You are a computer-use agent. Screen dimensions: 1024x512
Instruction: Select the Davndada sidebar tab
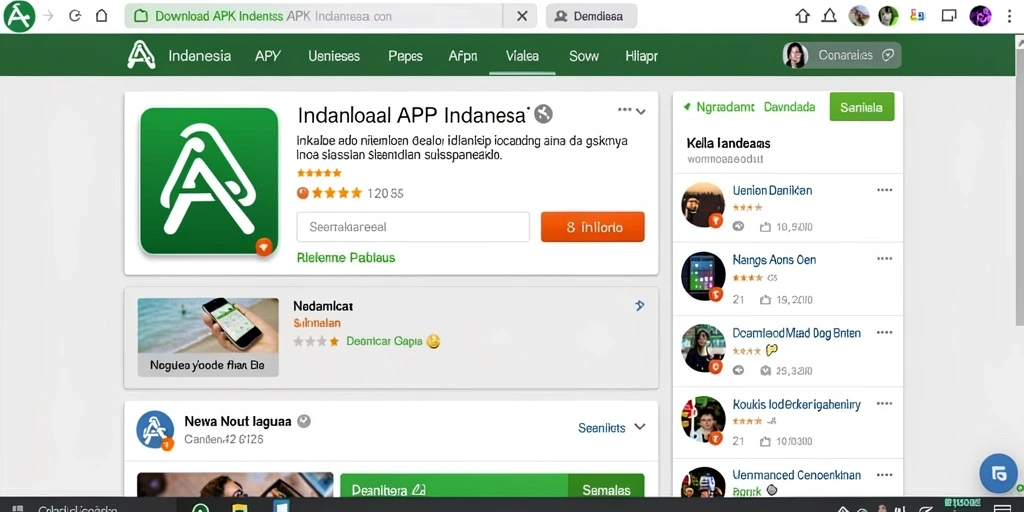[790, 106]
